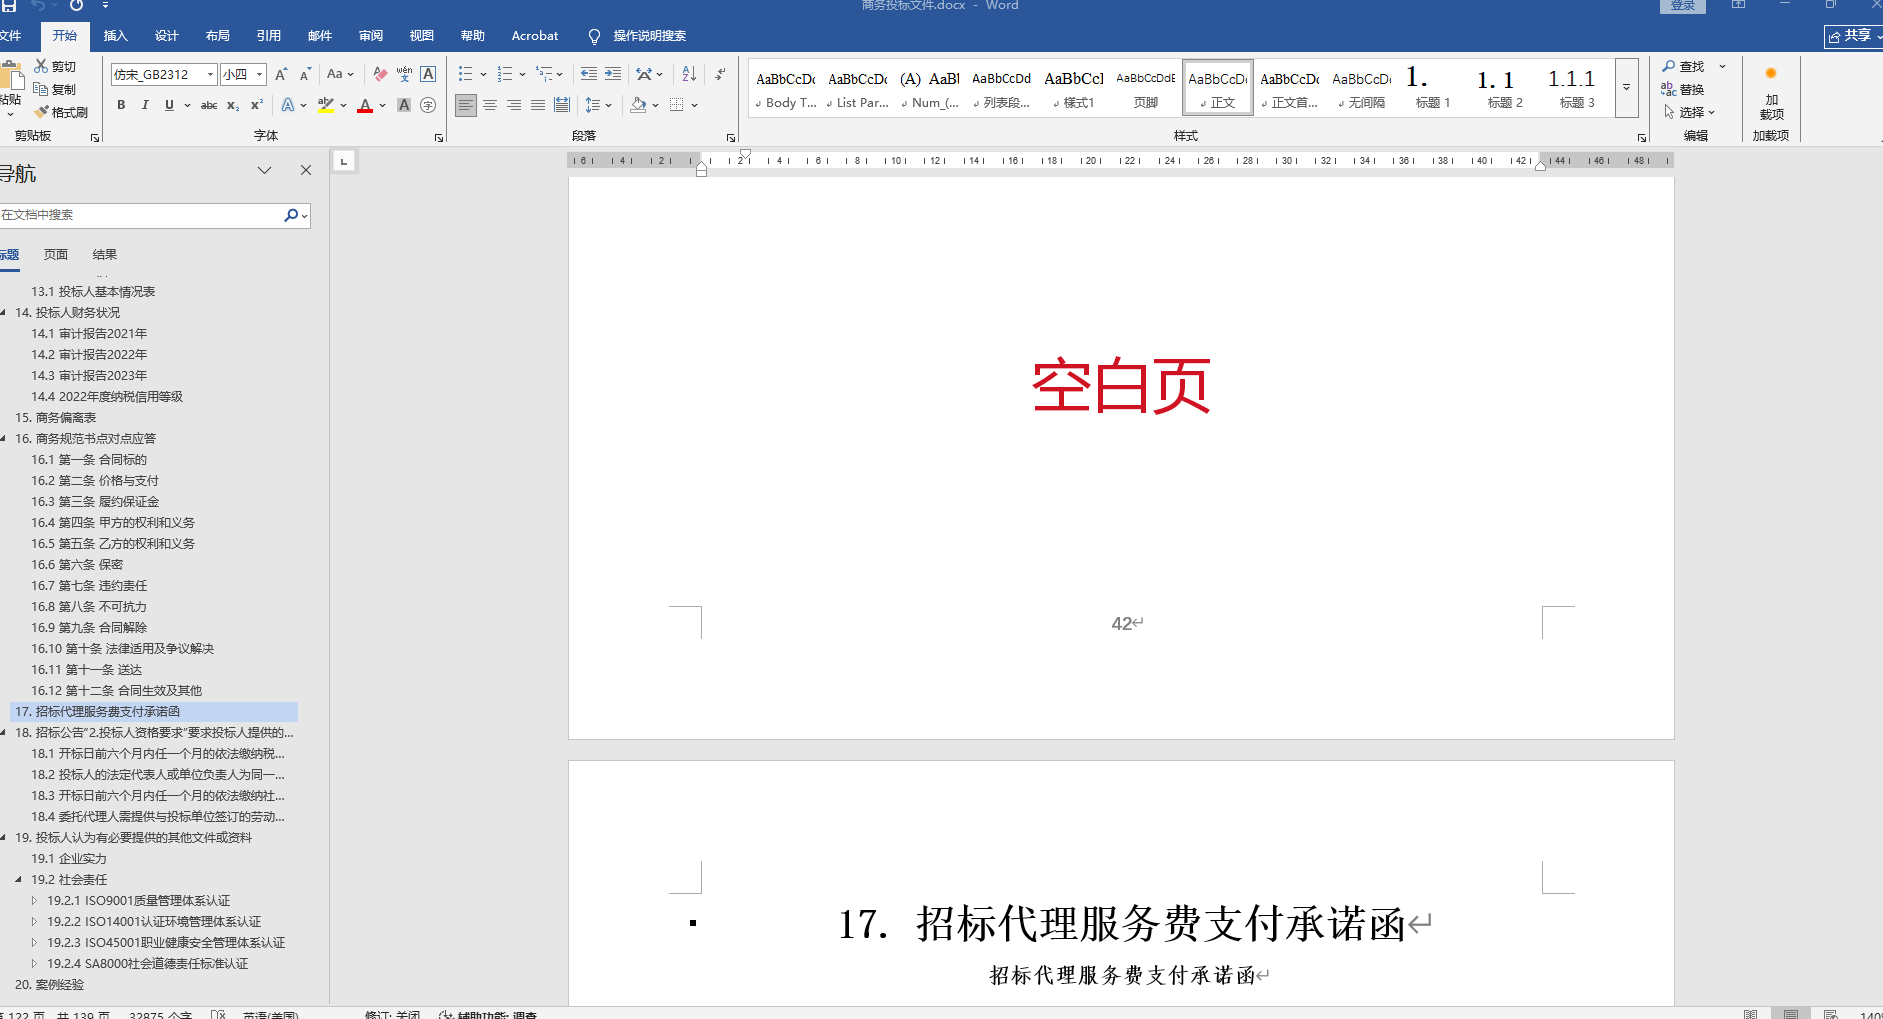
Task: Expand the styles gallery
Action: [x=1627, y=87]
